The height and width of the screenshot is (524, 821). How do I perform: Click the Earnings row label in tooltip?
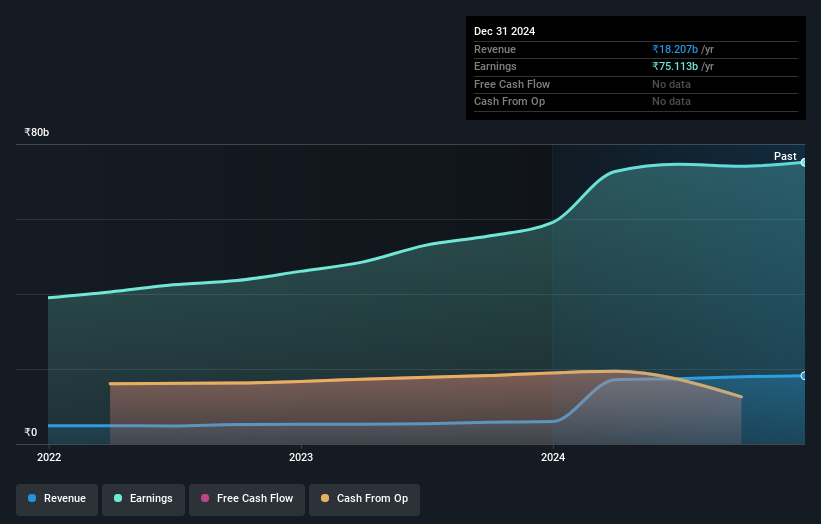tap(495, 66)
